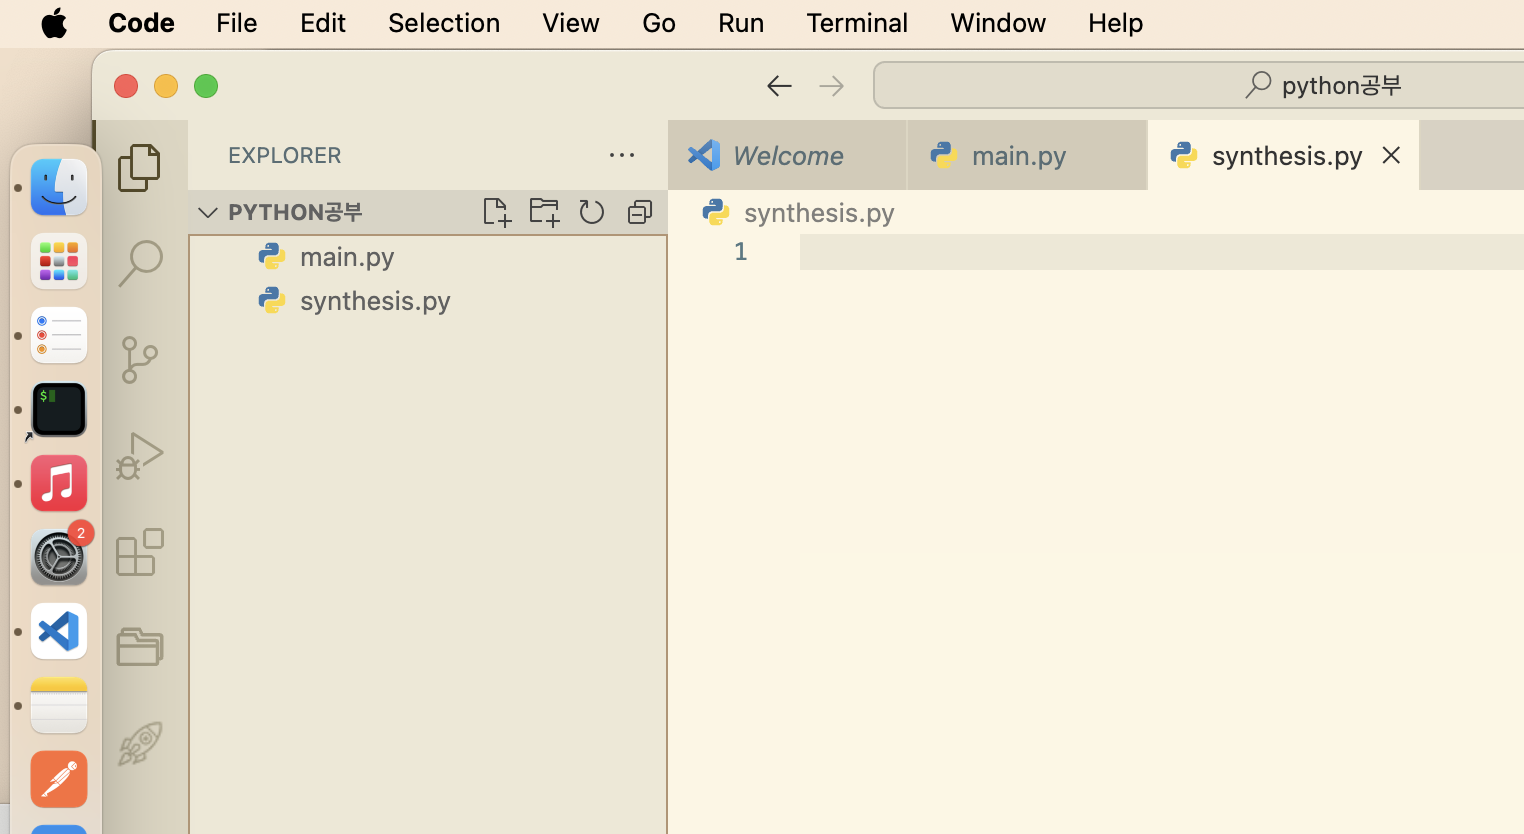Open Postman from the Dock

click(x=59, y=779)
